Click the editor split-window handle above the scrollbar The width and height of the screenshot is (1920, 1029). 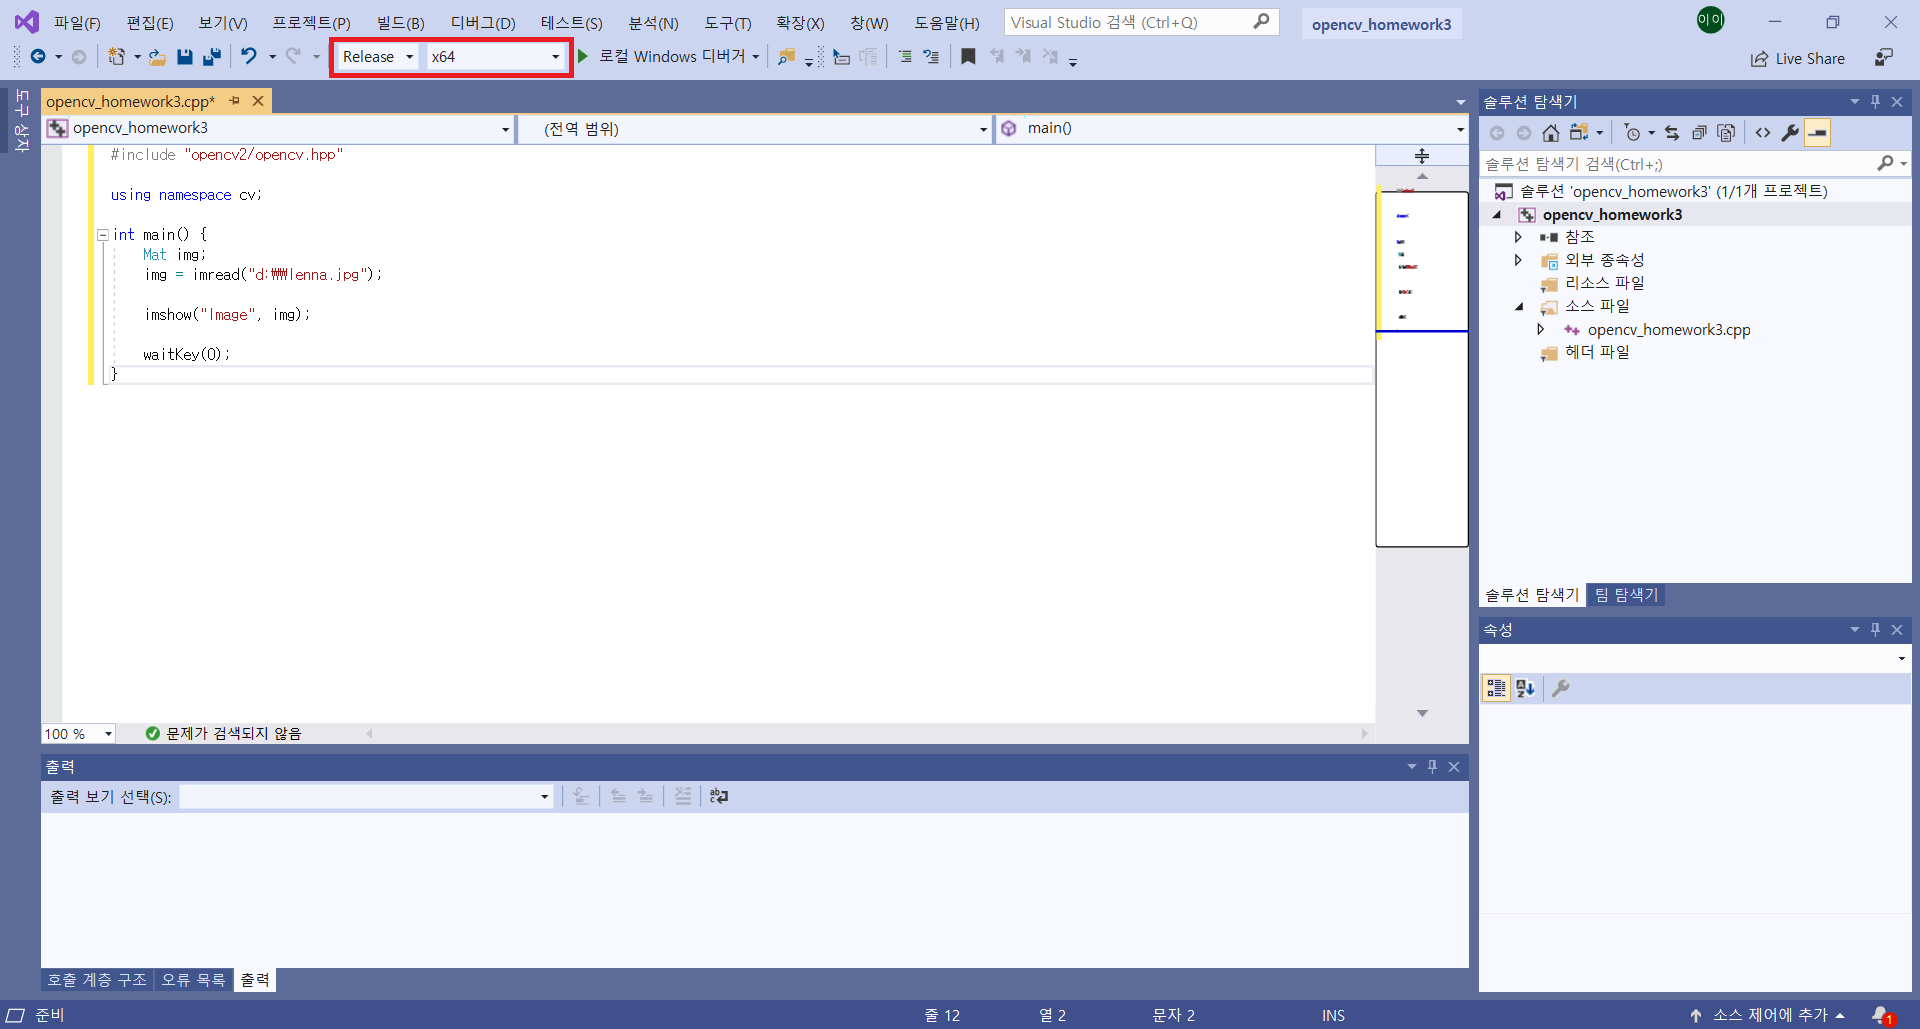1422,156
